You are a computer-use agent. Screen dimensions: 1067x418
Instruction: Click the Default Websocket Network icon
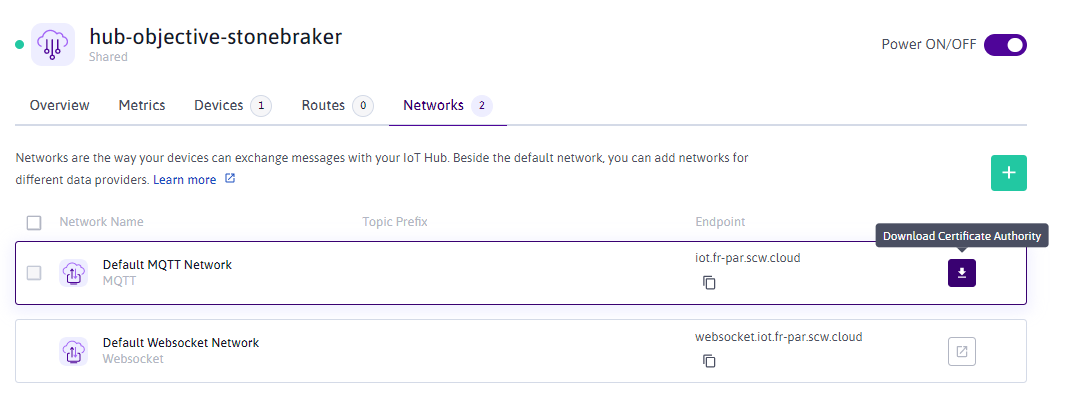point(73,351)
